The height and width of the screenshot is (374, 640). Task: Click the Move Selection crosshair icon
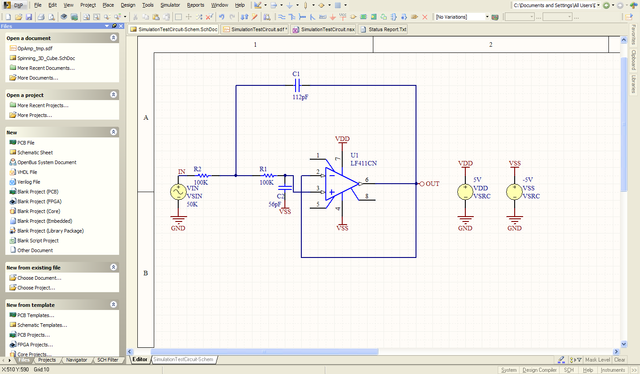189,17
